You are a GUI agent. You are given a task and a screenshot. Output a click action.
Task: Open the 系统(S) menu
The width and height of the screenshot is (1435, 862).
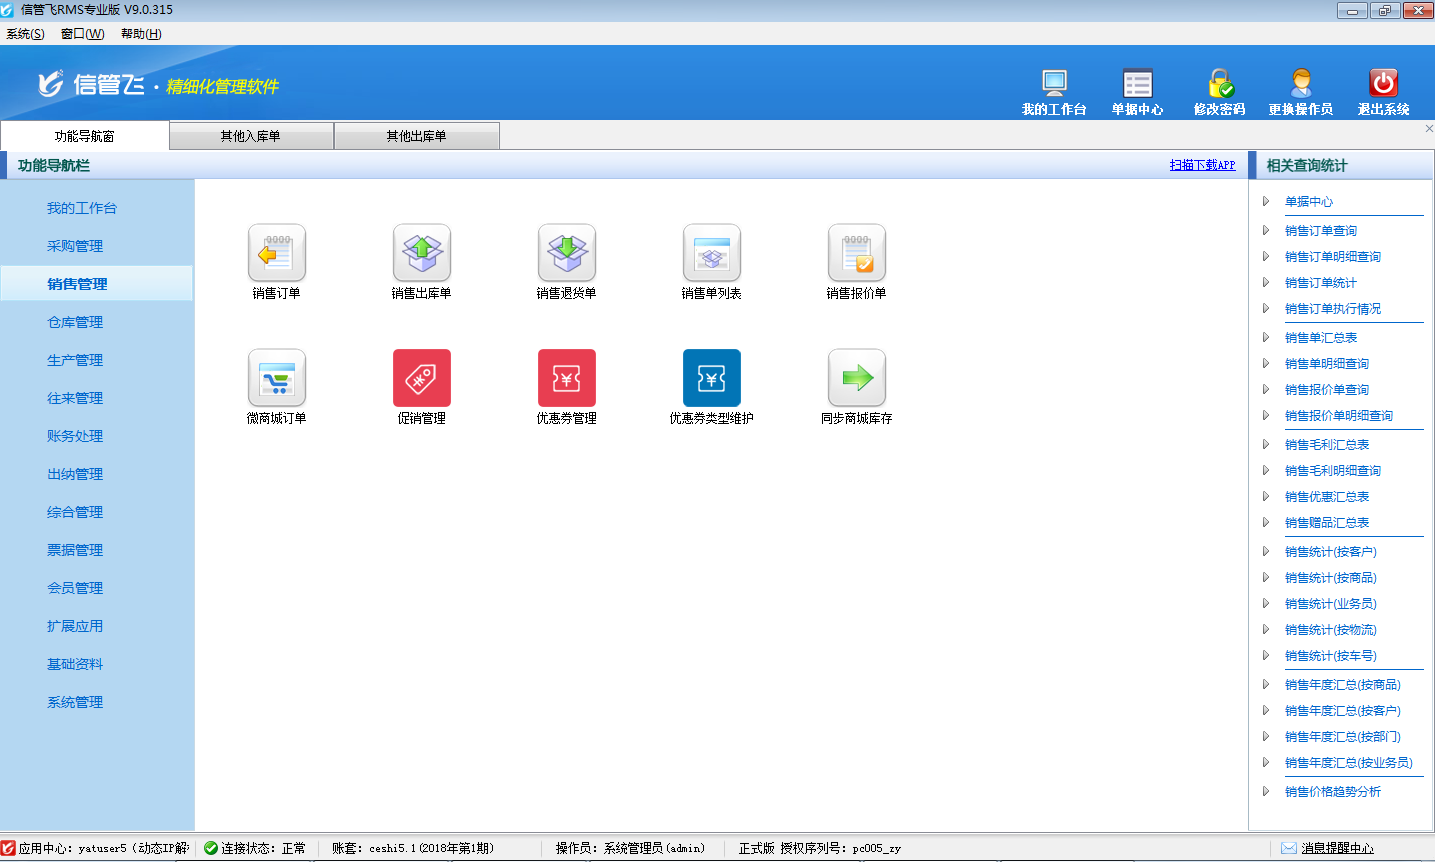pos(25,34)
